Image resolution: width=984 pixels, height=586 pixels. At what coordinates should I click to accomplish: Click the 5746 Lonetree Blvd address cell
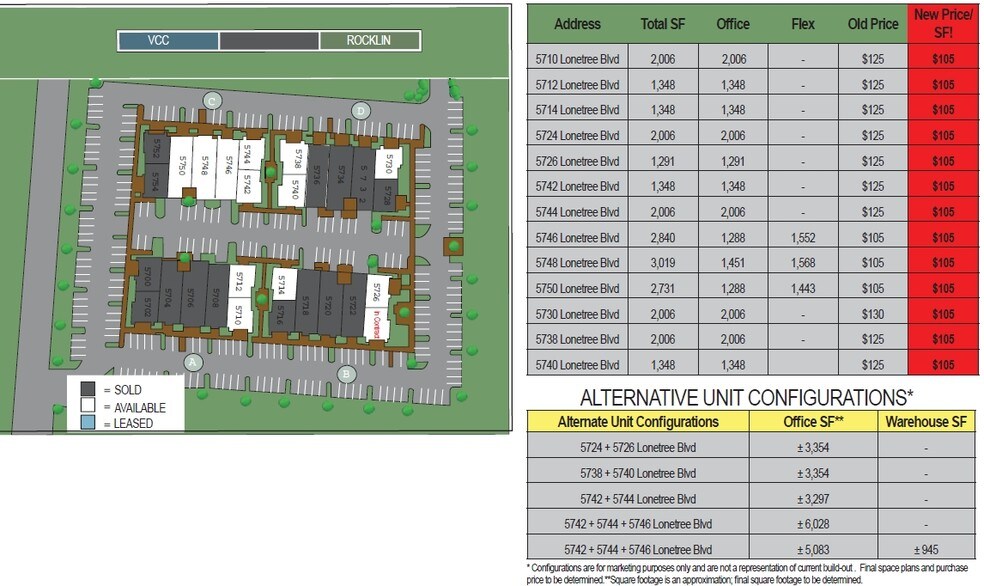[x=578, y=238]
